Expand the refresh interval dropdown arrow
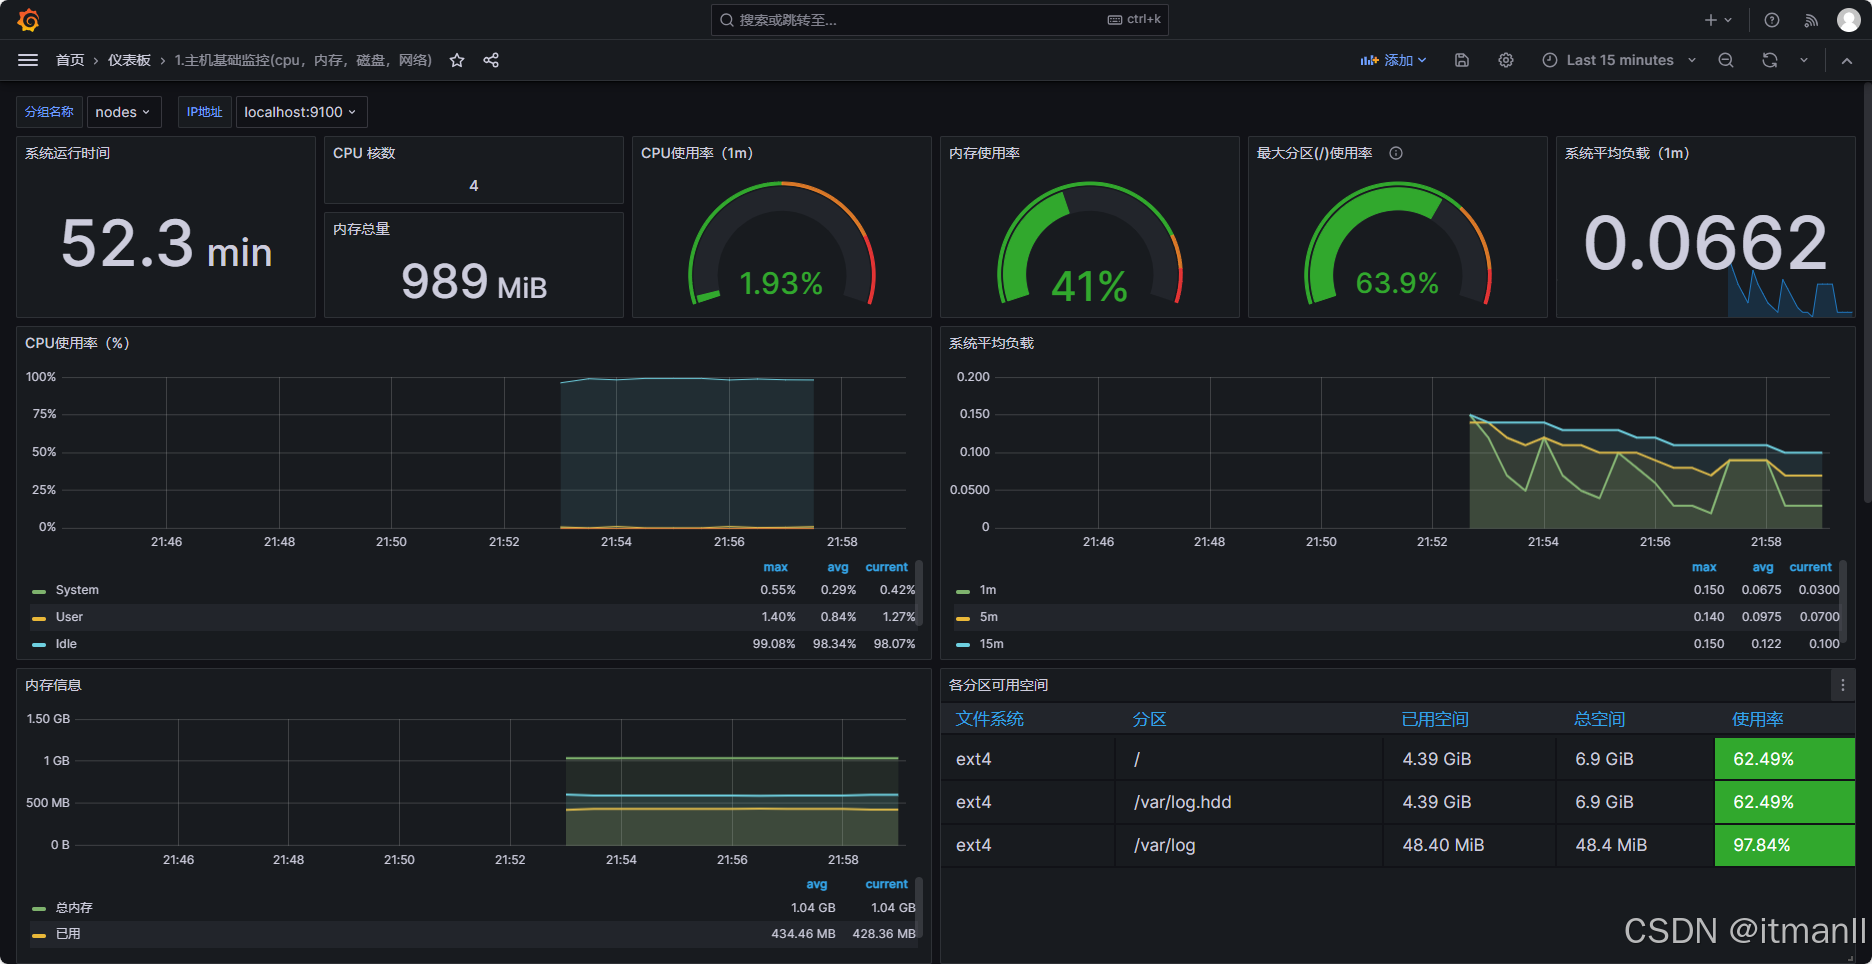 (1804, 60)
